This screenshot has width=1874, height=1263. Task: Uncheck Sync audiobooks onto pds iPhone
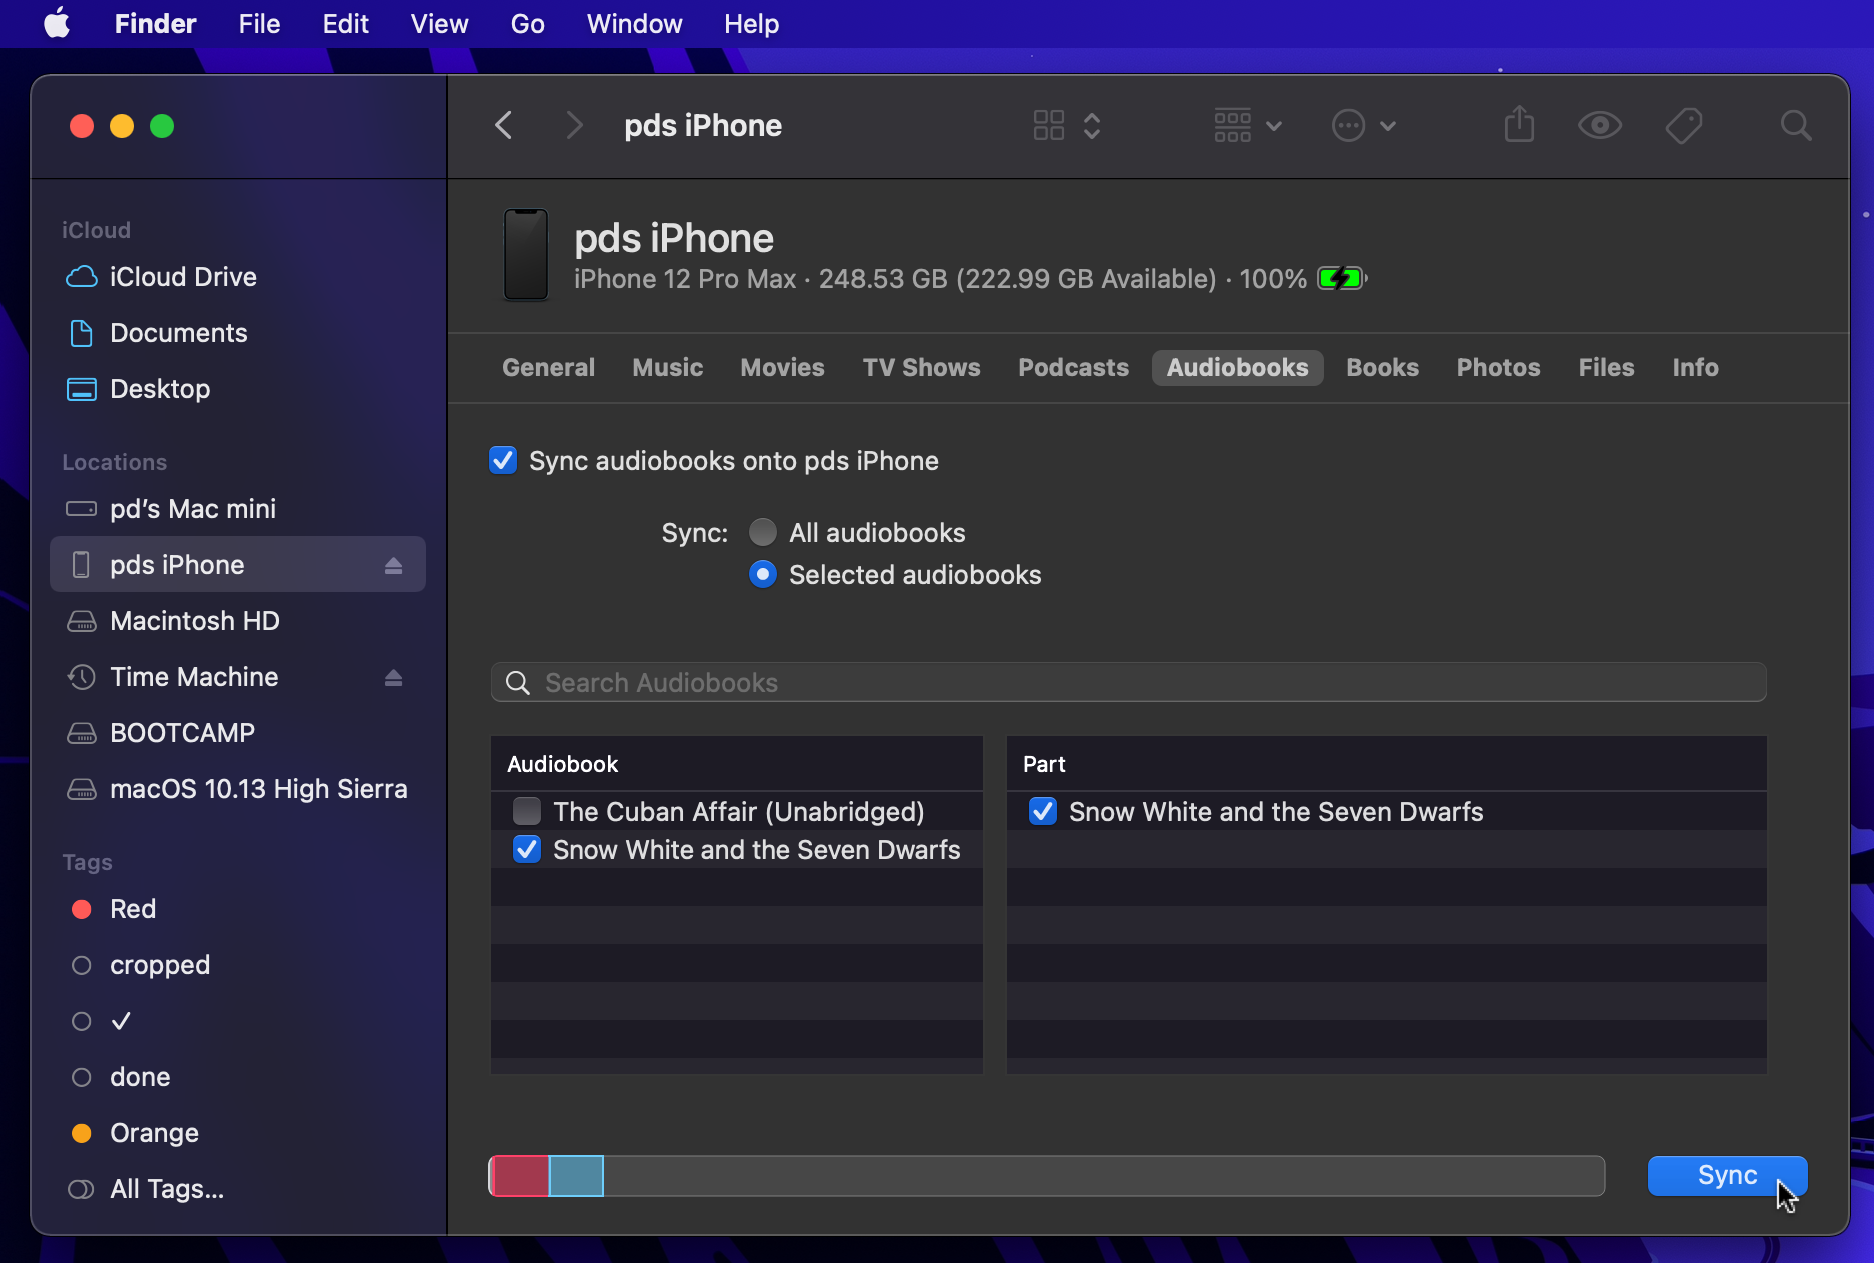[503, 460]
